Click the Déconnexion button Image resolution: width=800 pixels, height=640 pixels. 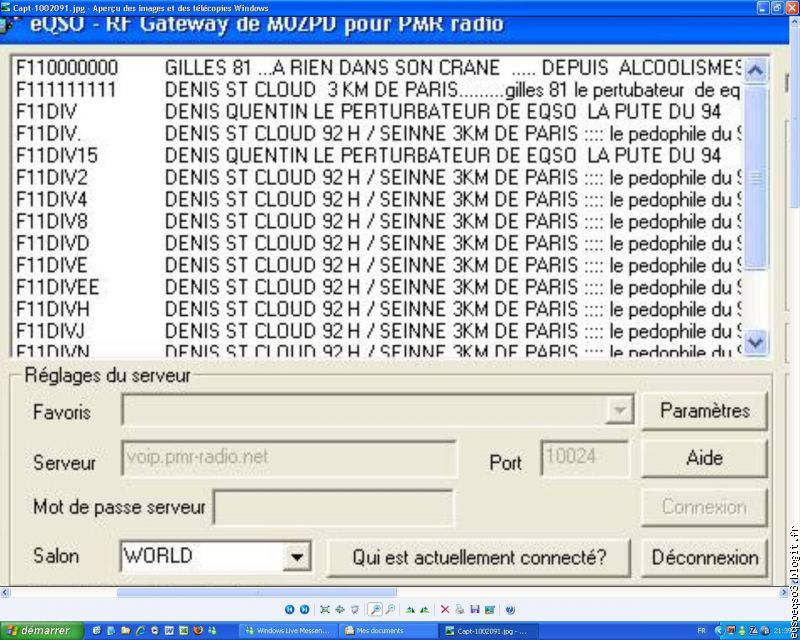pos(705,557)
